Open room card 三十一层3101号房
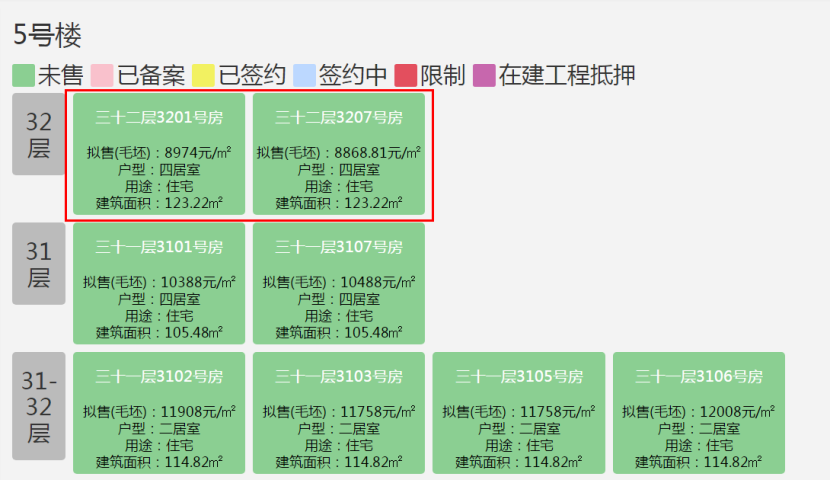 (x=159, y=283)
